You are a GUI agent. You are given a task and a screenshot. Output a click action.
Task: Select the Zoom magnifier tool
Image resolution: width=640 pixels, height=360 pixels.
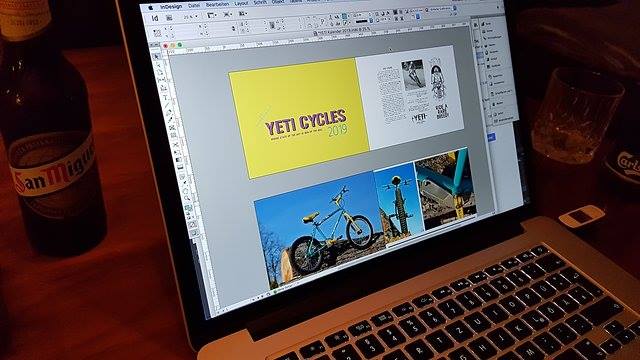(187, 198)
